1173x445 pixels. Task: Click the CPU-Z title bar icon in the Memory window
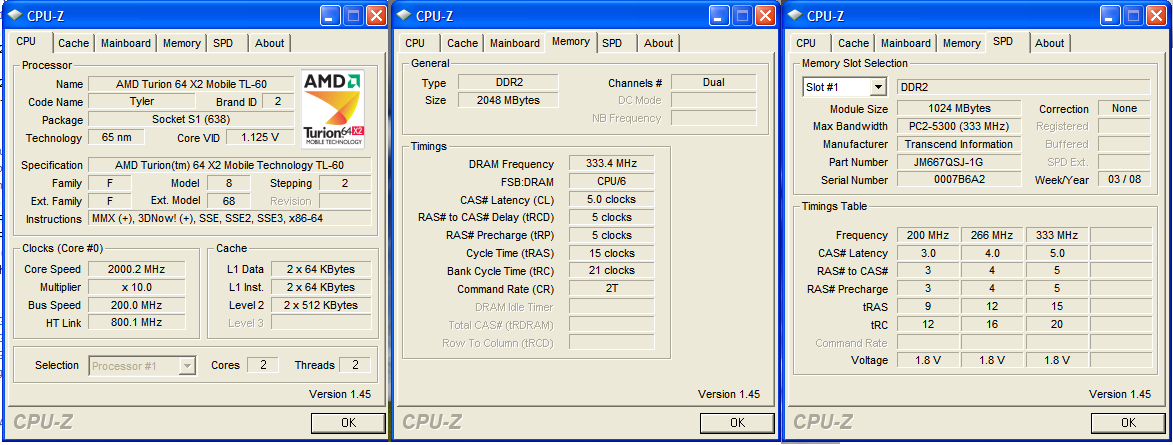click(404, 15)
